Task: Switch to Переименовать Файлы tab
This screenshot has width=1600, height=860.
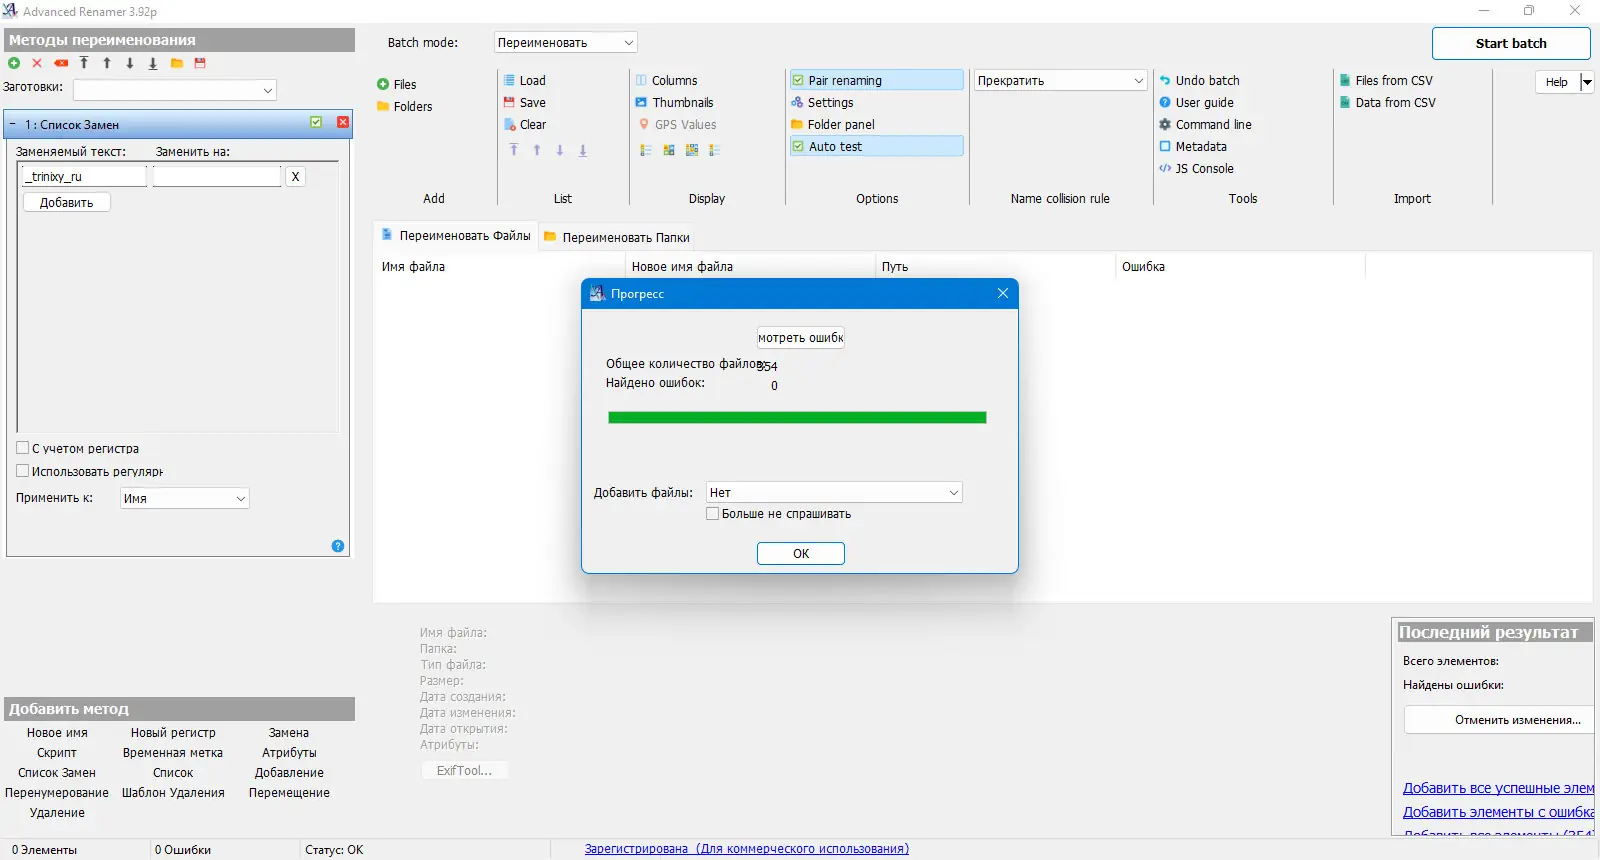Action: tap(456, 236)
